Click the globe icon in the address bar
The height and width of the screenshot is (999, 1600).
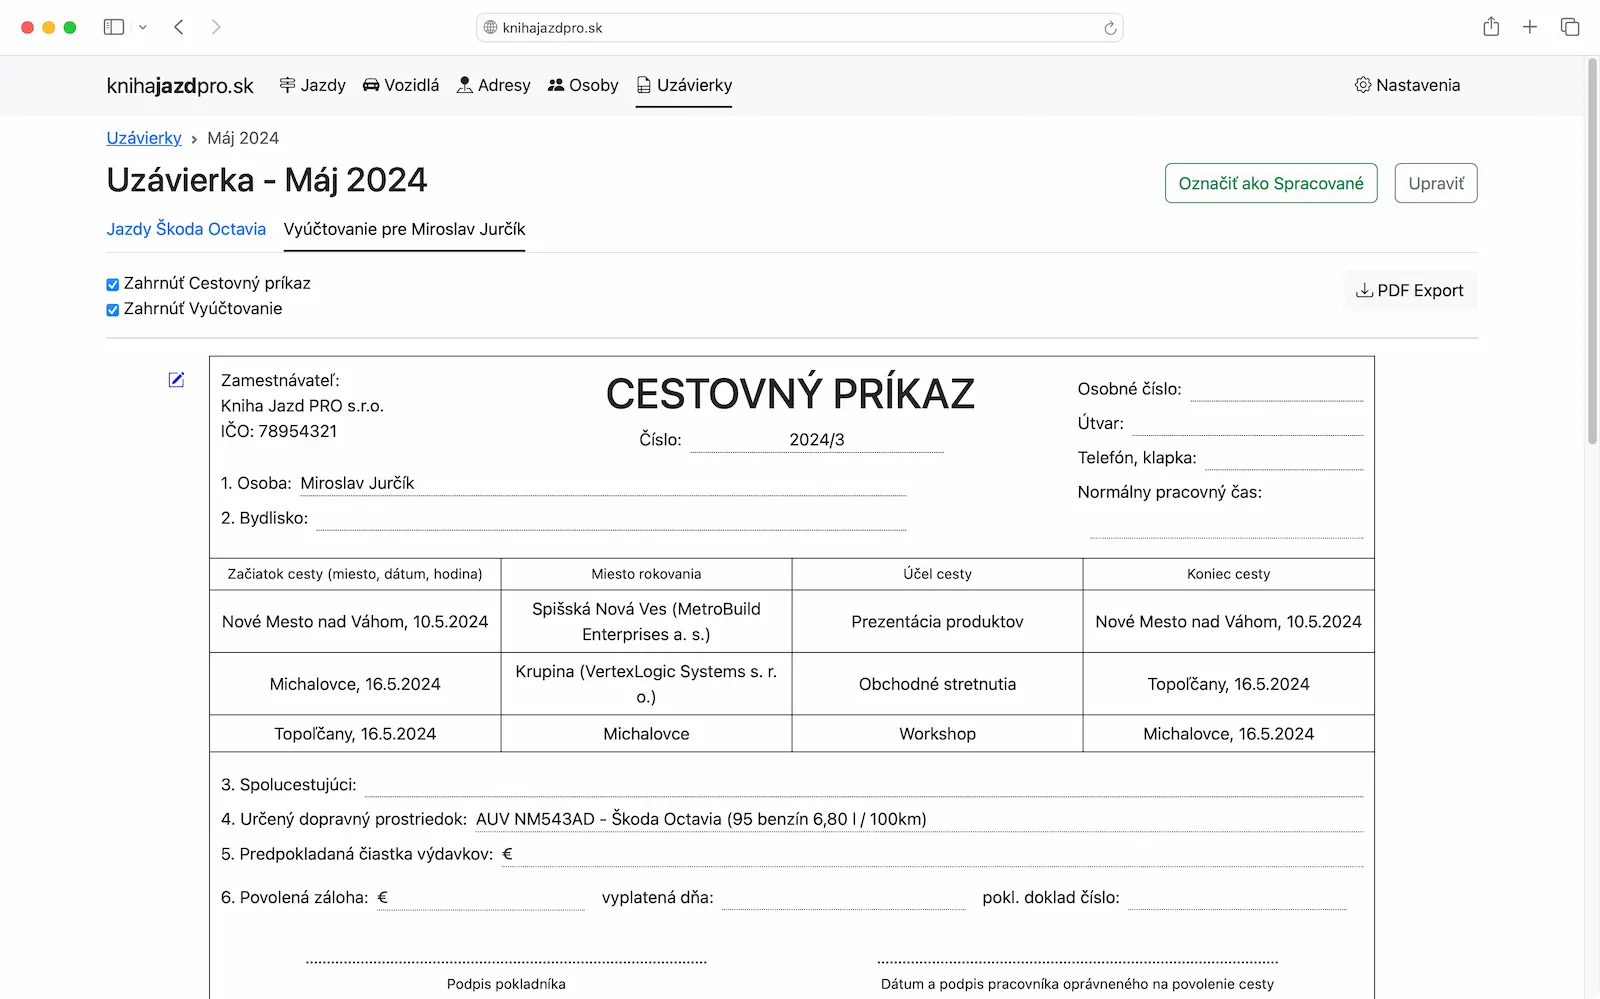490,28
